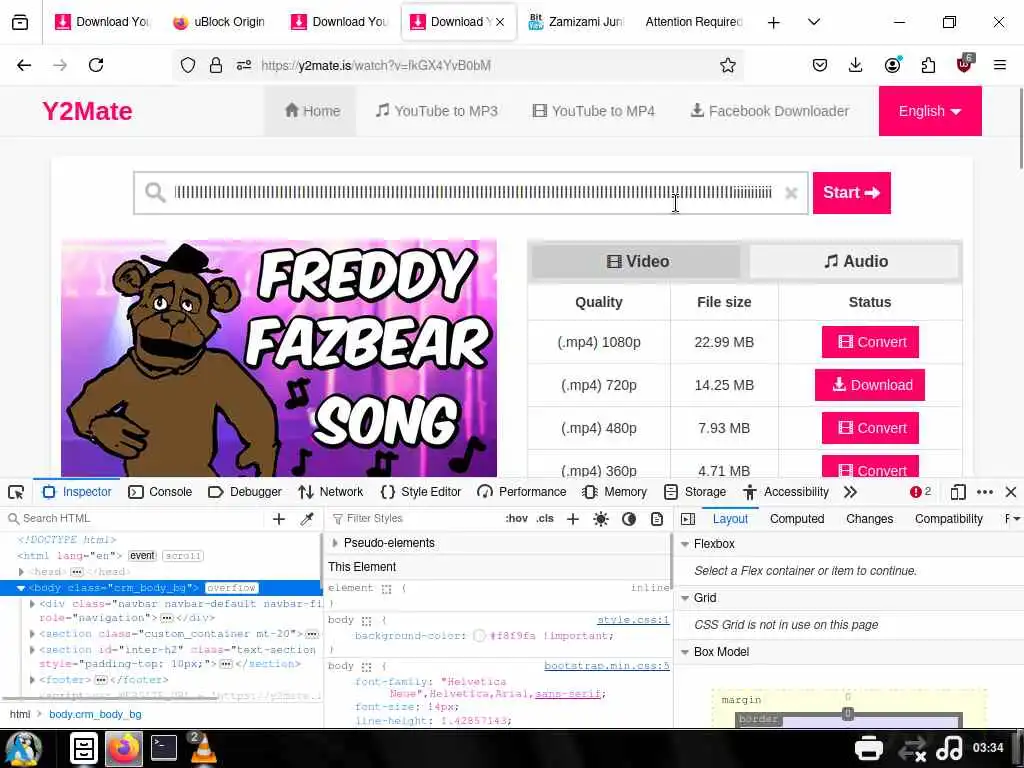Convert the 1080p mp4 video
The width and height of the screenshot is (1024, 768).
point(870,342)
